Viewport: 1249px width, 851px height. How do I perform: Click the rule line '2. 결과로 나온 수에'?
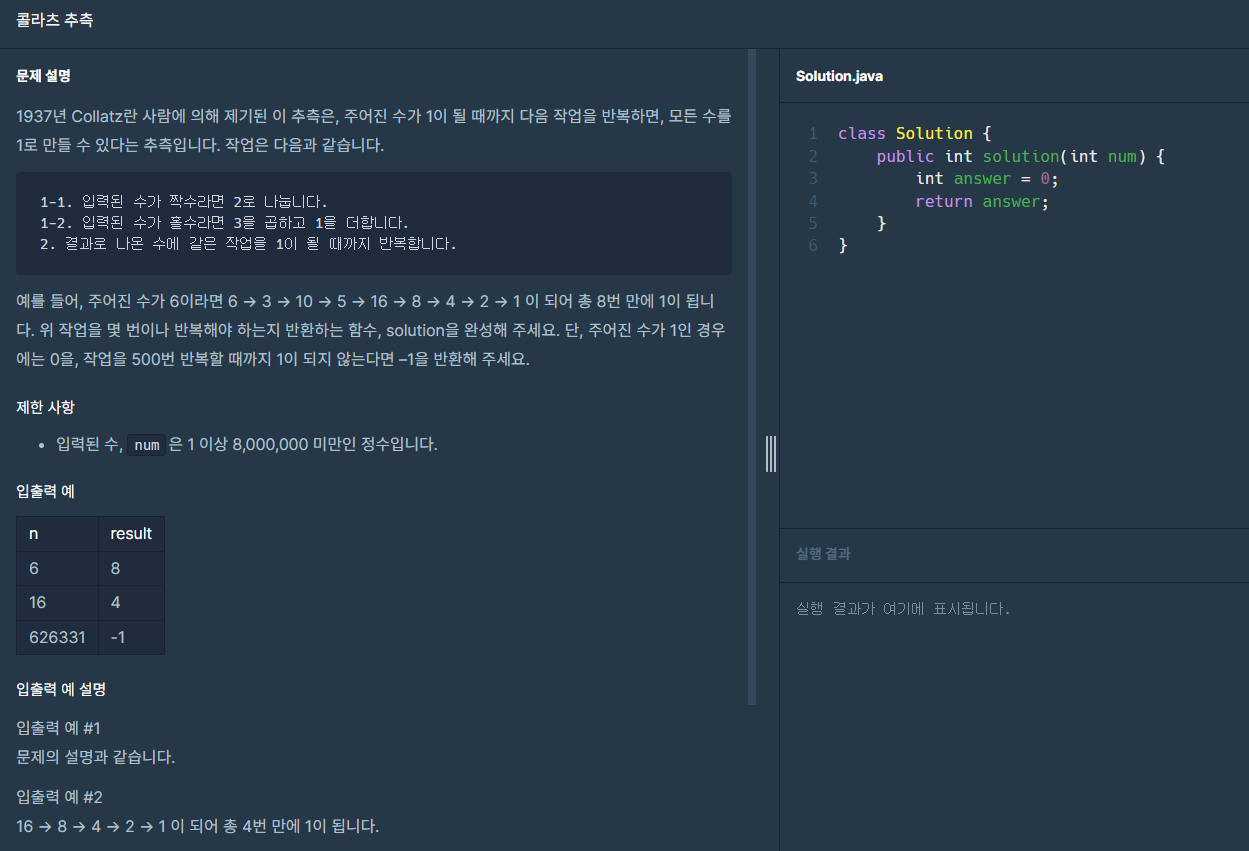(248, 243)
